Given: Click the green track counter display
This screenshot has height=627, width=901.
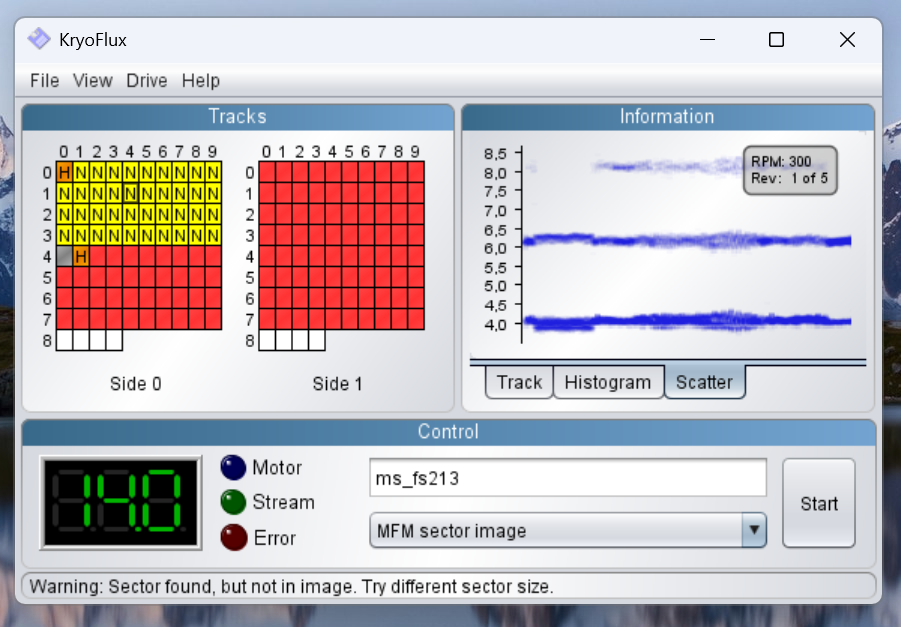Looking at the screenshot, I should point(121,503).
